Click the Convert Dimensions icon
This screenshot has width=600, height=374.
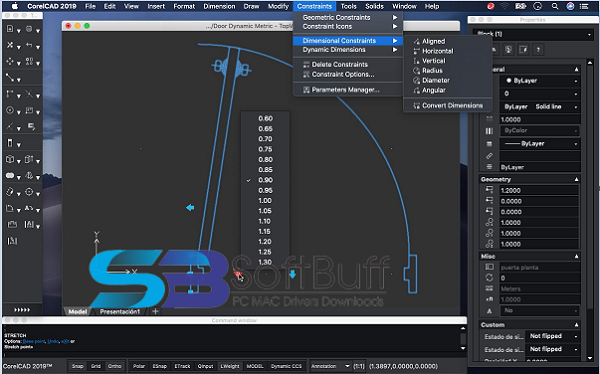coord(416,106)
